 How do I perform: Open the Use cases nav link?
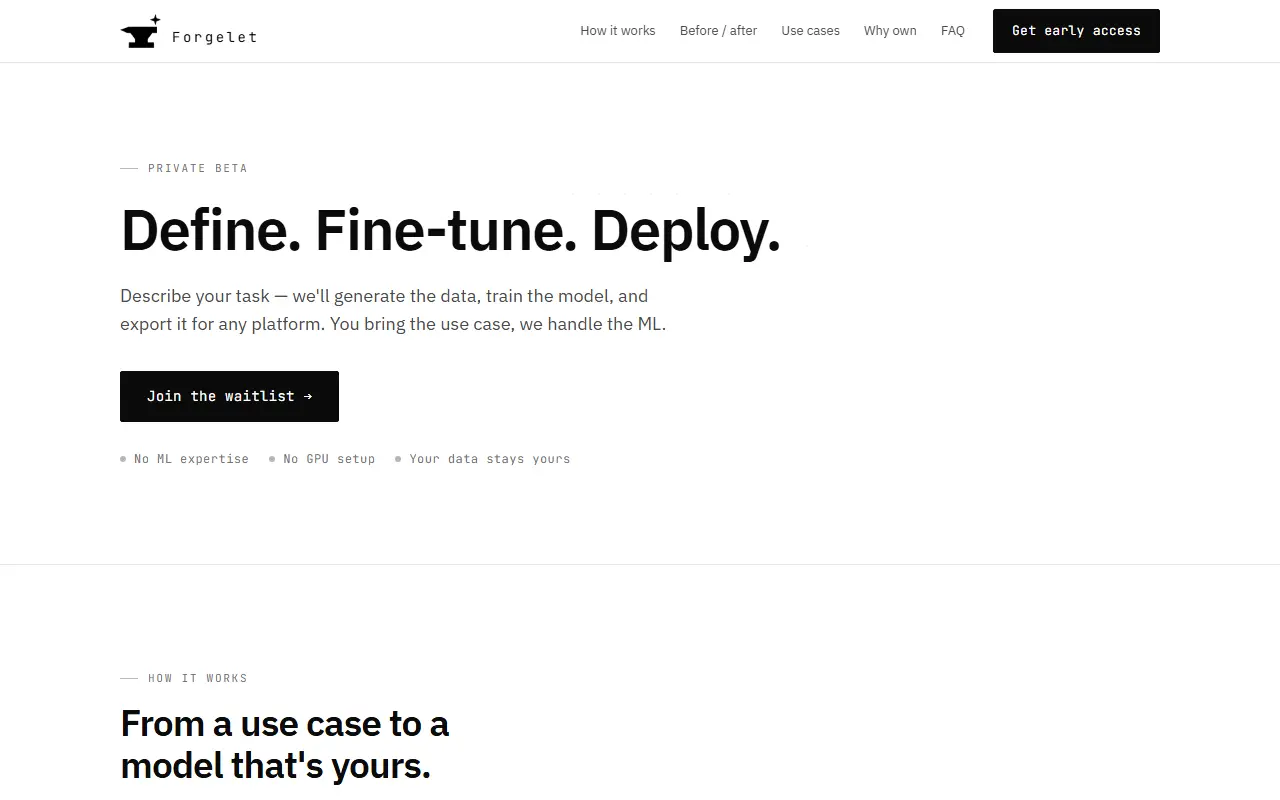click(x=810, y=31)
